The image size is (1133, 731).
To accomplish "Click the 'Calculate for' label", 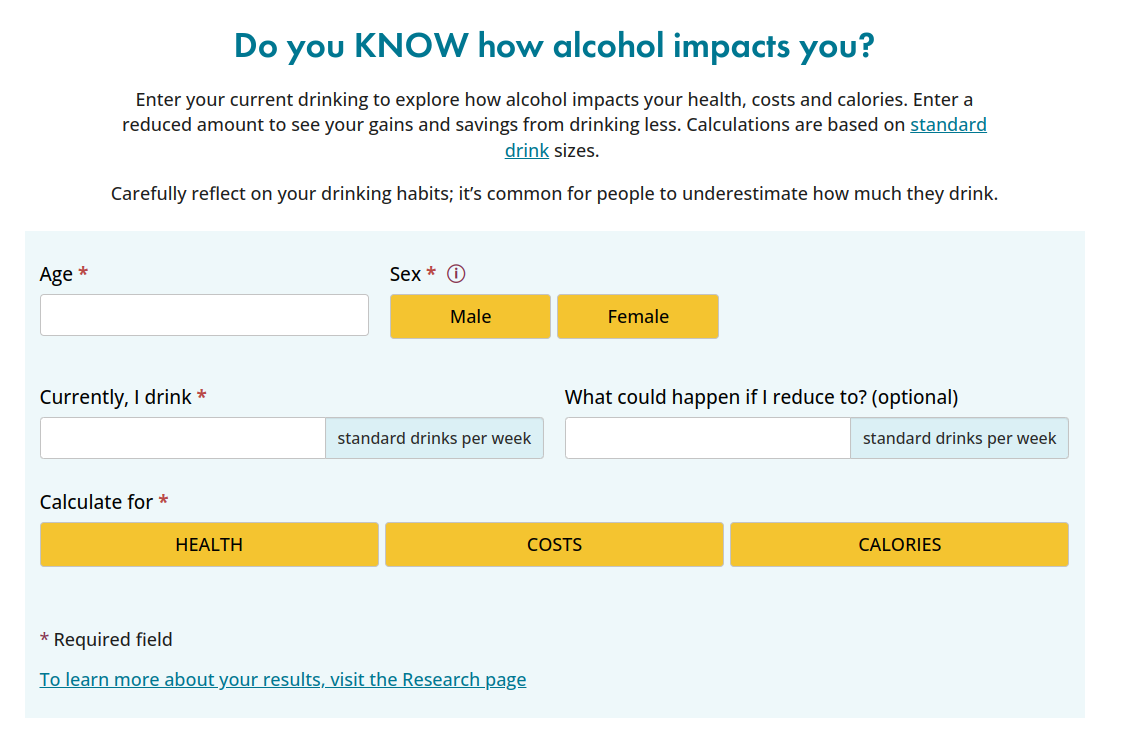I will click(96, 502).
